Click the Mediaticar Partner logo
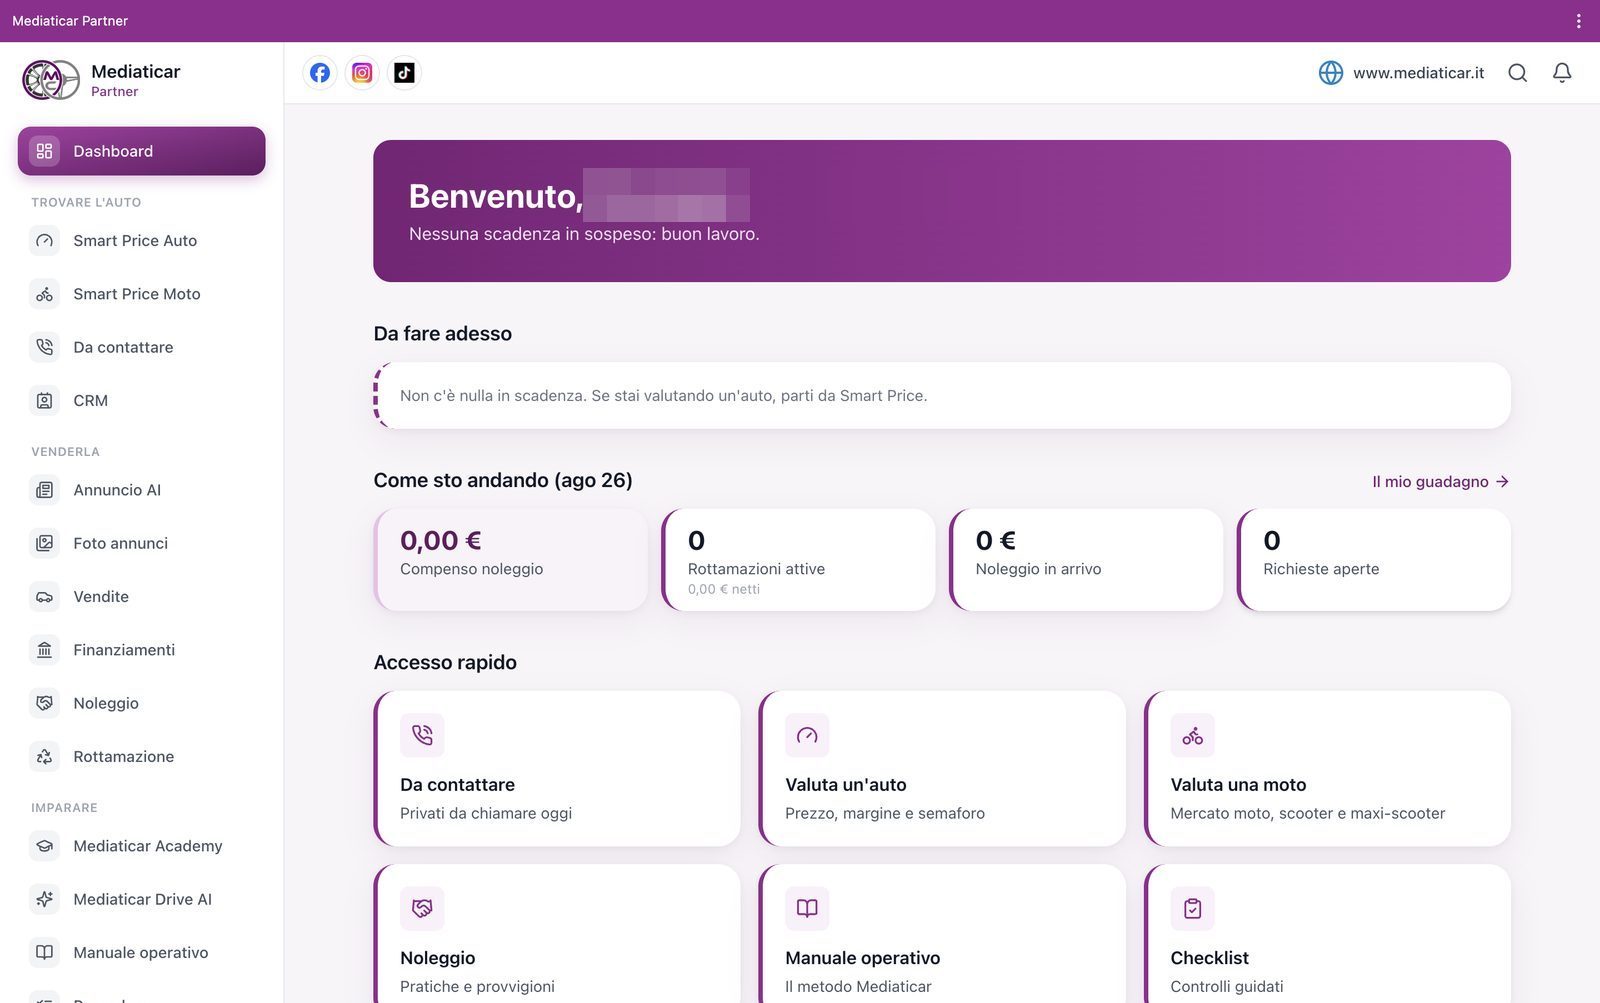Image resolution: width=1600 pixels, height=1003 pixels. pyautogui.click(x=51, y=80)
